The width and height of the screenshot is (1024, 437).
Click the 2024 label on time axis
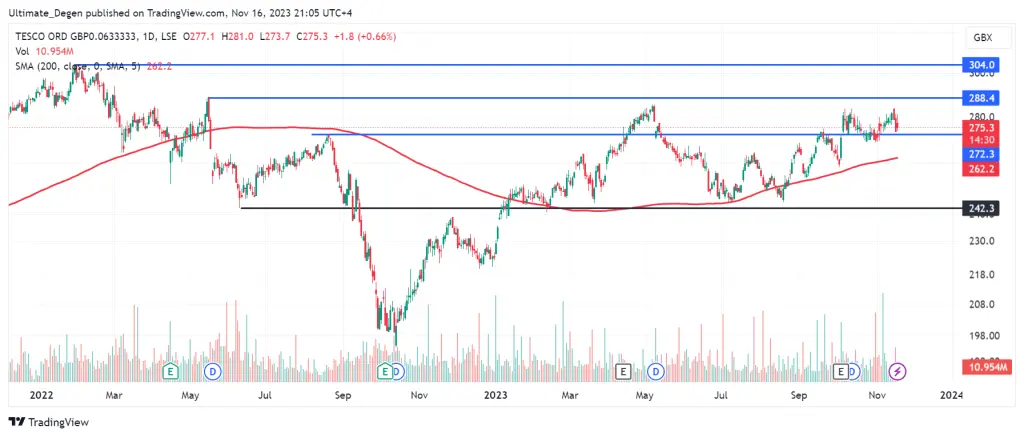(x=952, y=395)
